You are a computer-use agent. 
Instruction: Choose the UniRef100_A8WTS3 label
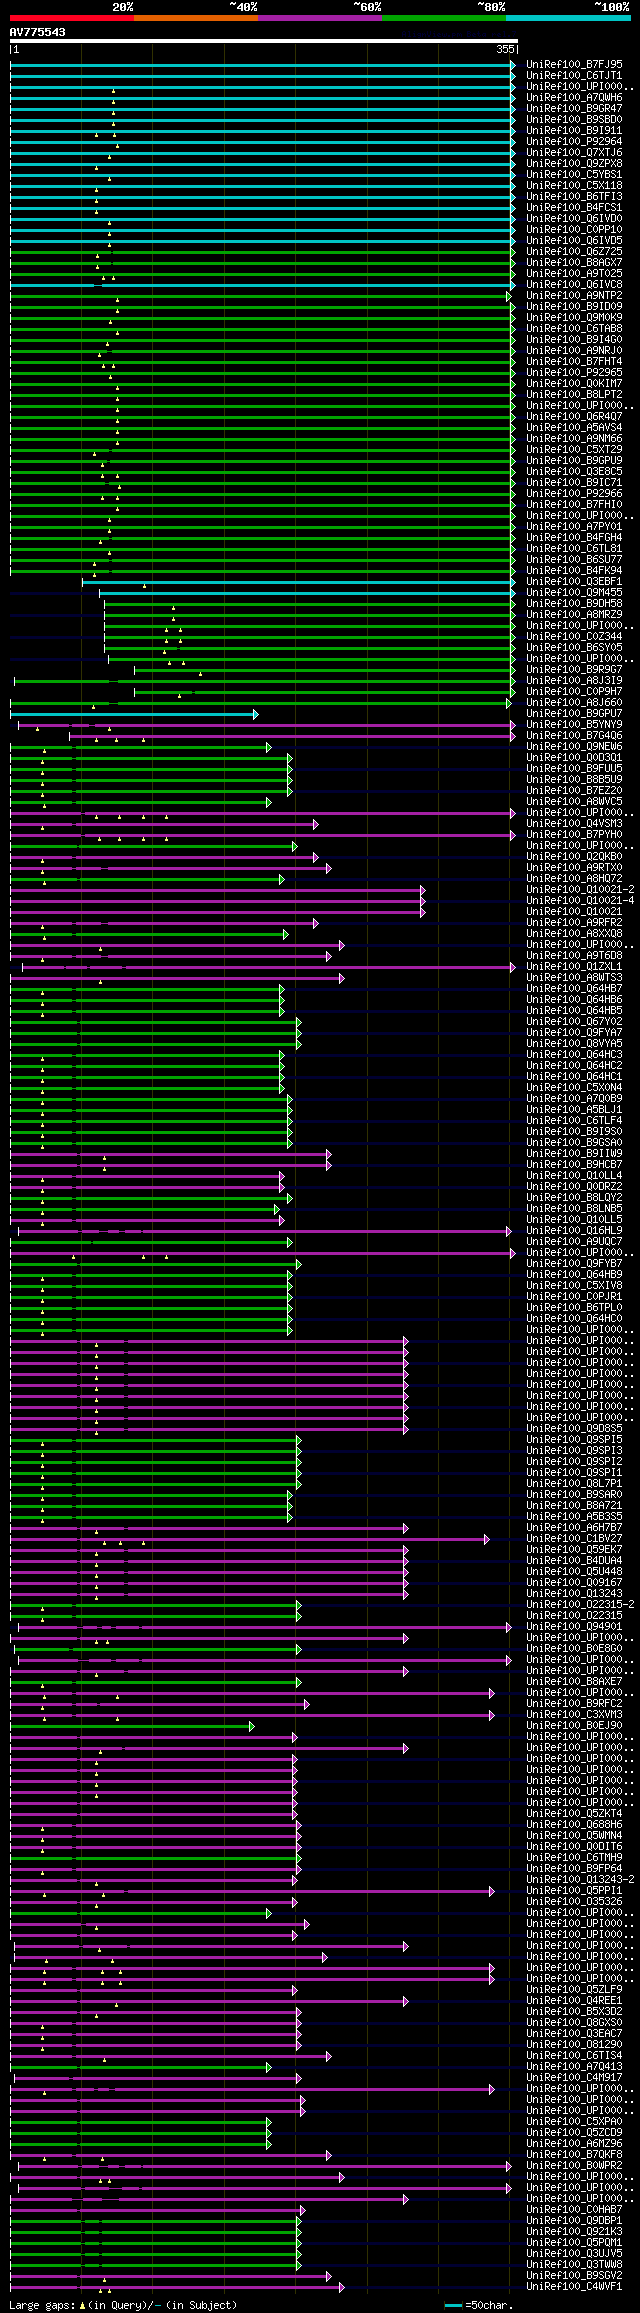(x=574, y=977)
